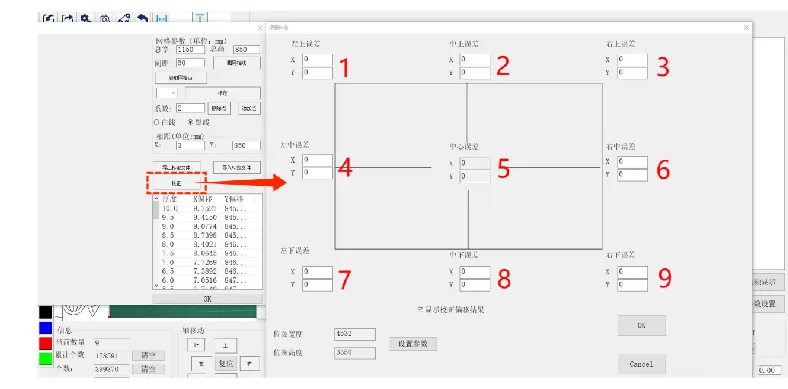Click the node-connection share icon in toolbar
The image size is (788, 389).
124,19
